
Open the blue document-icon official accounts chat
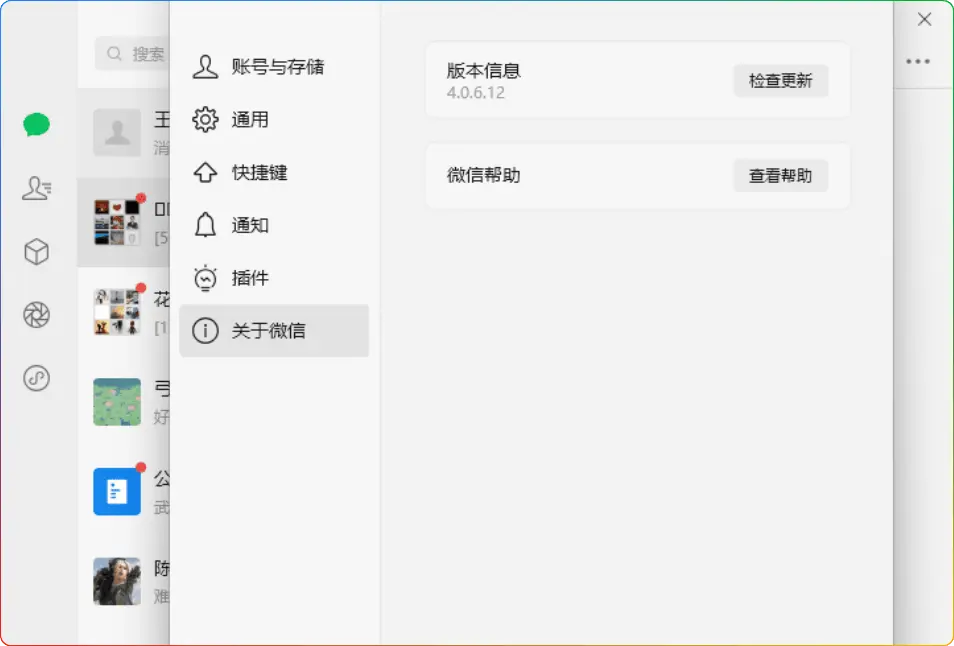[124, 491]
